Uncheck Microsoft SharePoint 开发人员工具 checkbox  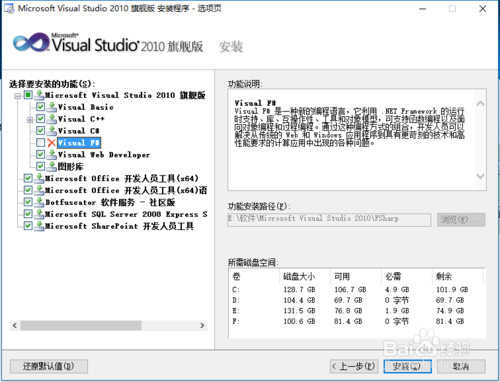pos(28,226)
